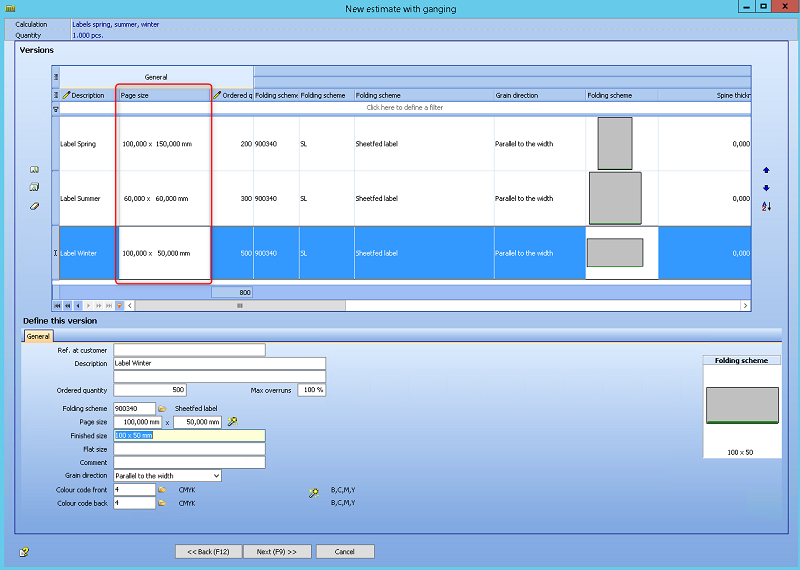Click the wand icon next to Page size
The height and width of the screenshot is (570, 800).
(x=232, y=422)
